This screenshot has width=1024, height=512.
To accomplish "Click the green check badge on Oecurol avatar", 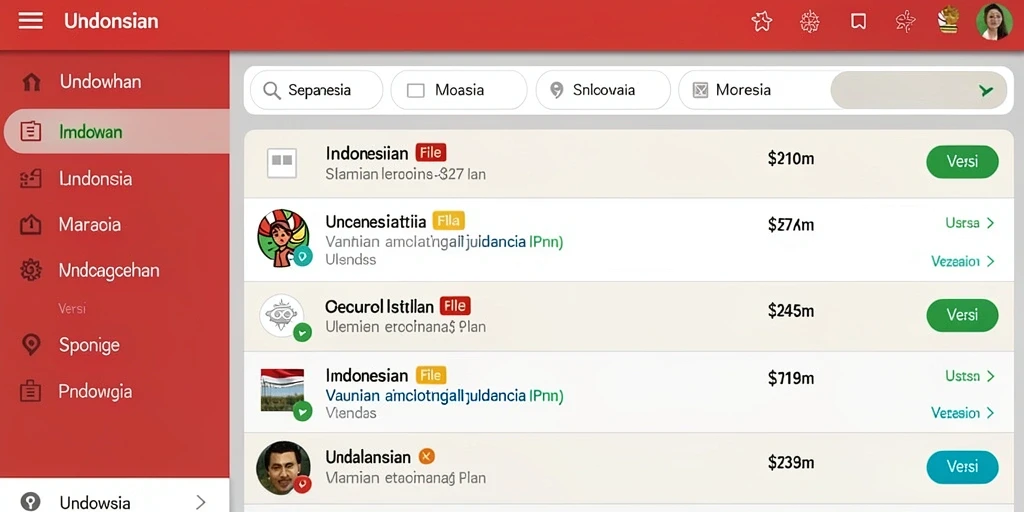I will click(x=302, y=332).
